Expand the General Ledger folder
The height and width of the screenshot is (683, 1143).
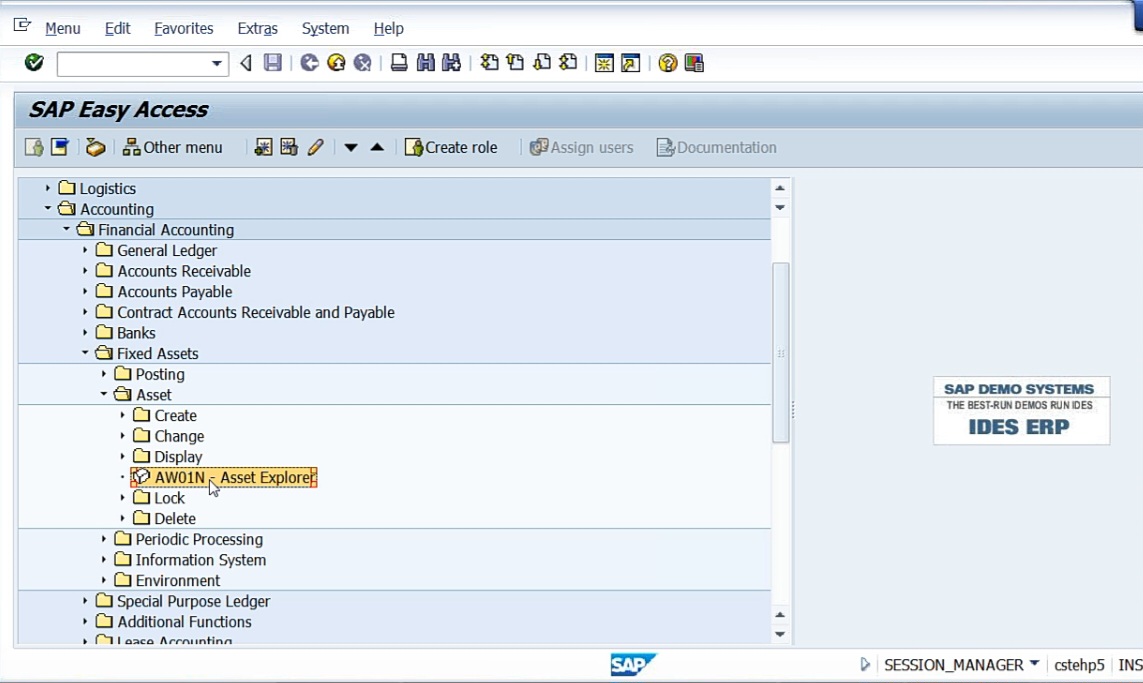pos(85,250)
